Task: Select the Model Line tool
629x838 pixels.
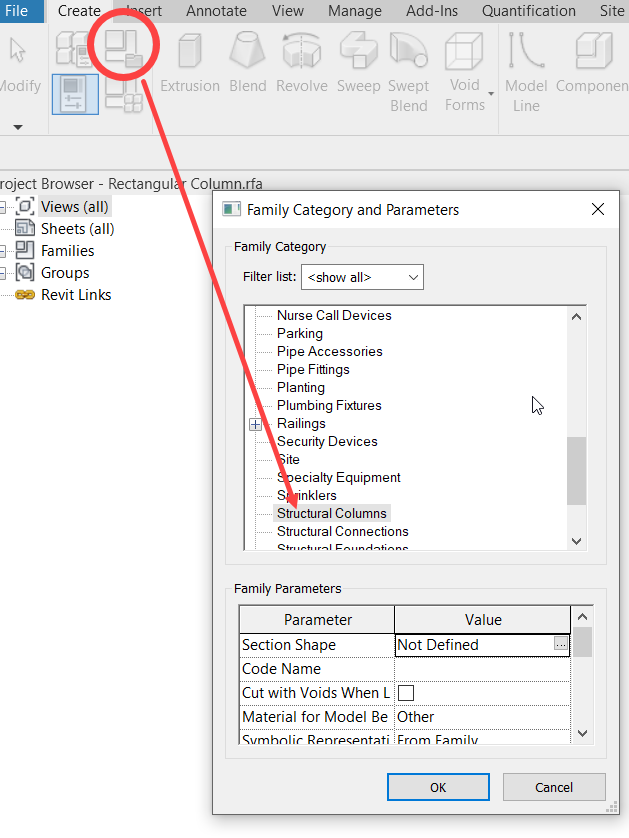Action: pyautogui.click(x=525, y=60)
